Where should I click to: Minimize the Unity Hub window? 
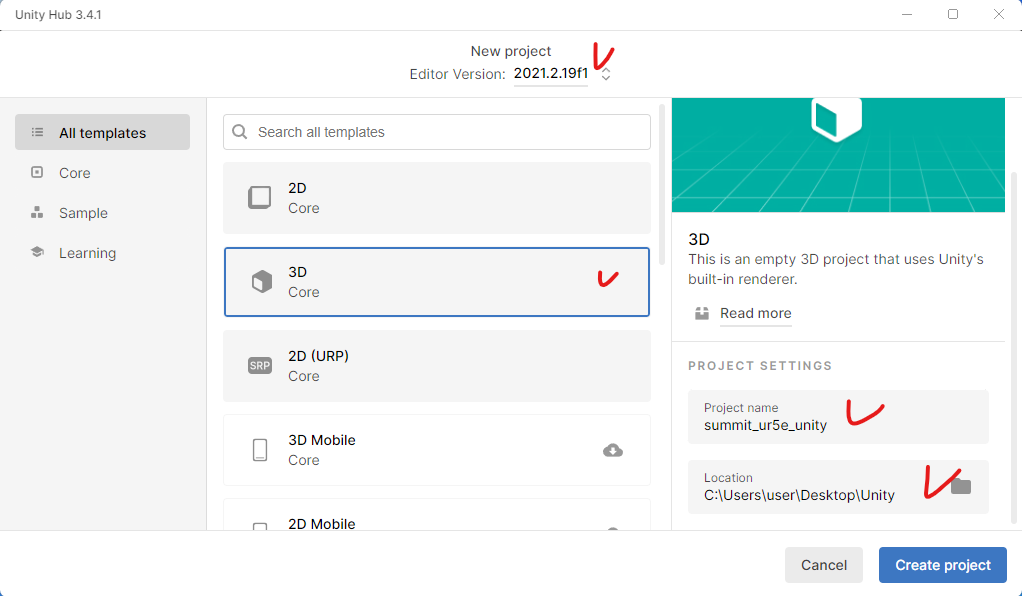[x=907, y=14]
